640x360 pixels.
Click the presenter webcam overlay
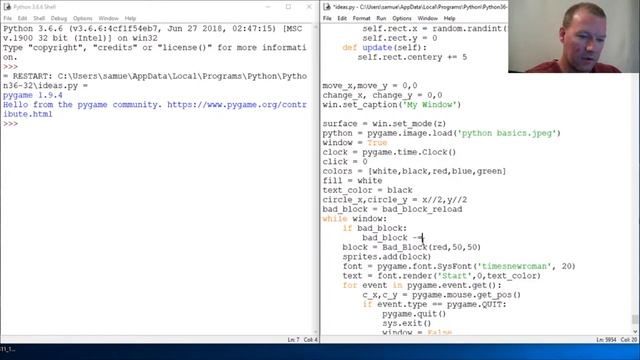coord(574,36)
